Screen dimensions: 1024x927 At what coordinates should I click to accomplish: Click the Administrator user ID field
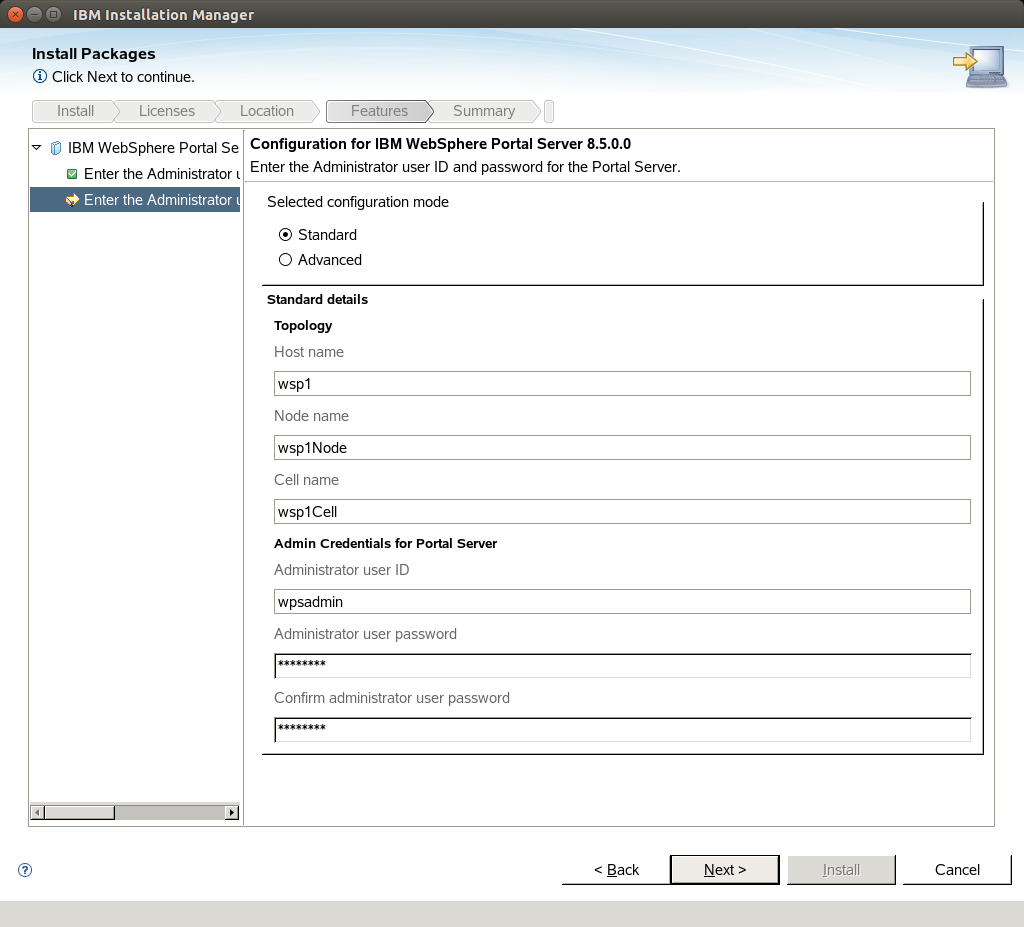coord(622,602)
